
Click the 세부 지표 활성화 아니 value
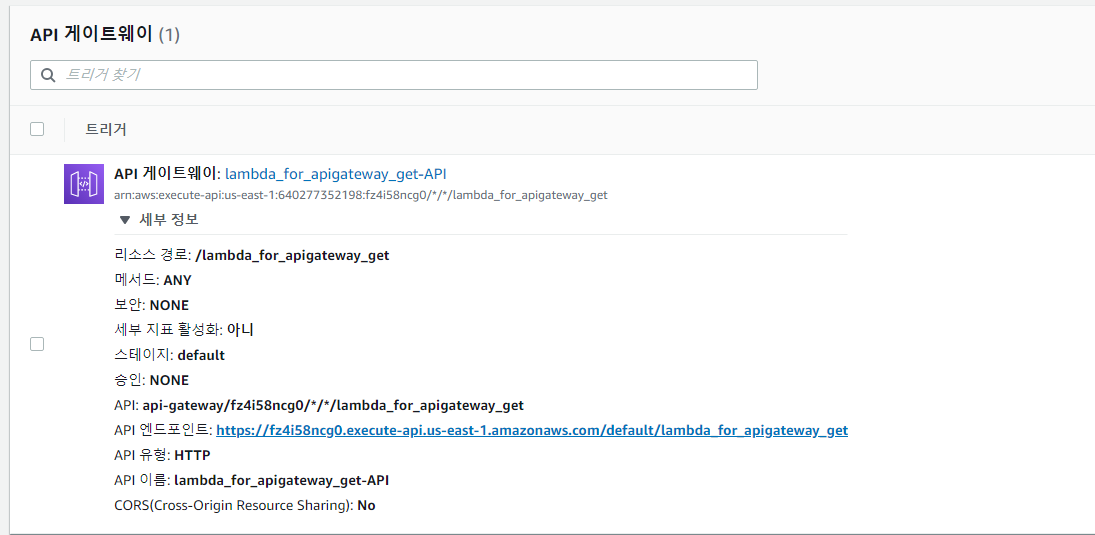[x=240, y=330]
